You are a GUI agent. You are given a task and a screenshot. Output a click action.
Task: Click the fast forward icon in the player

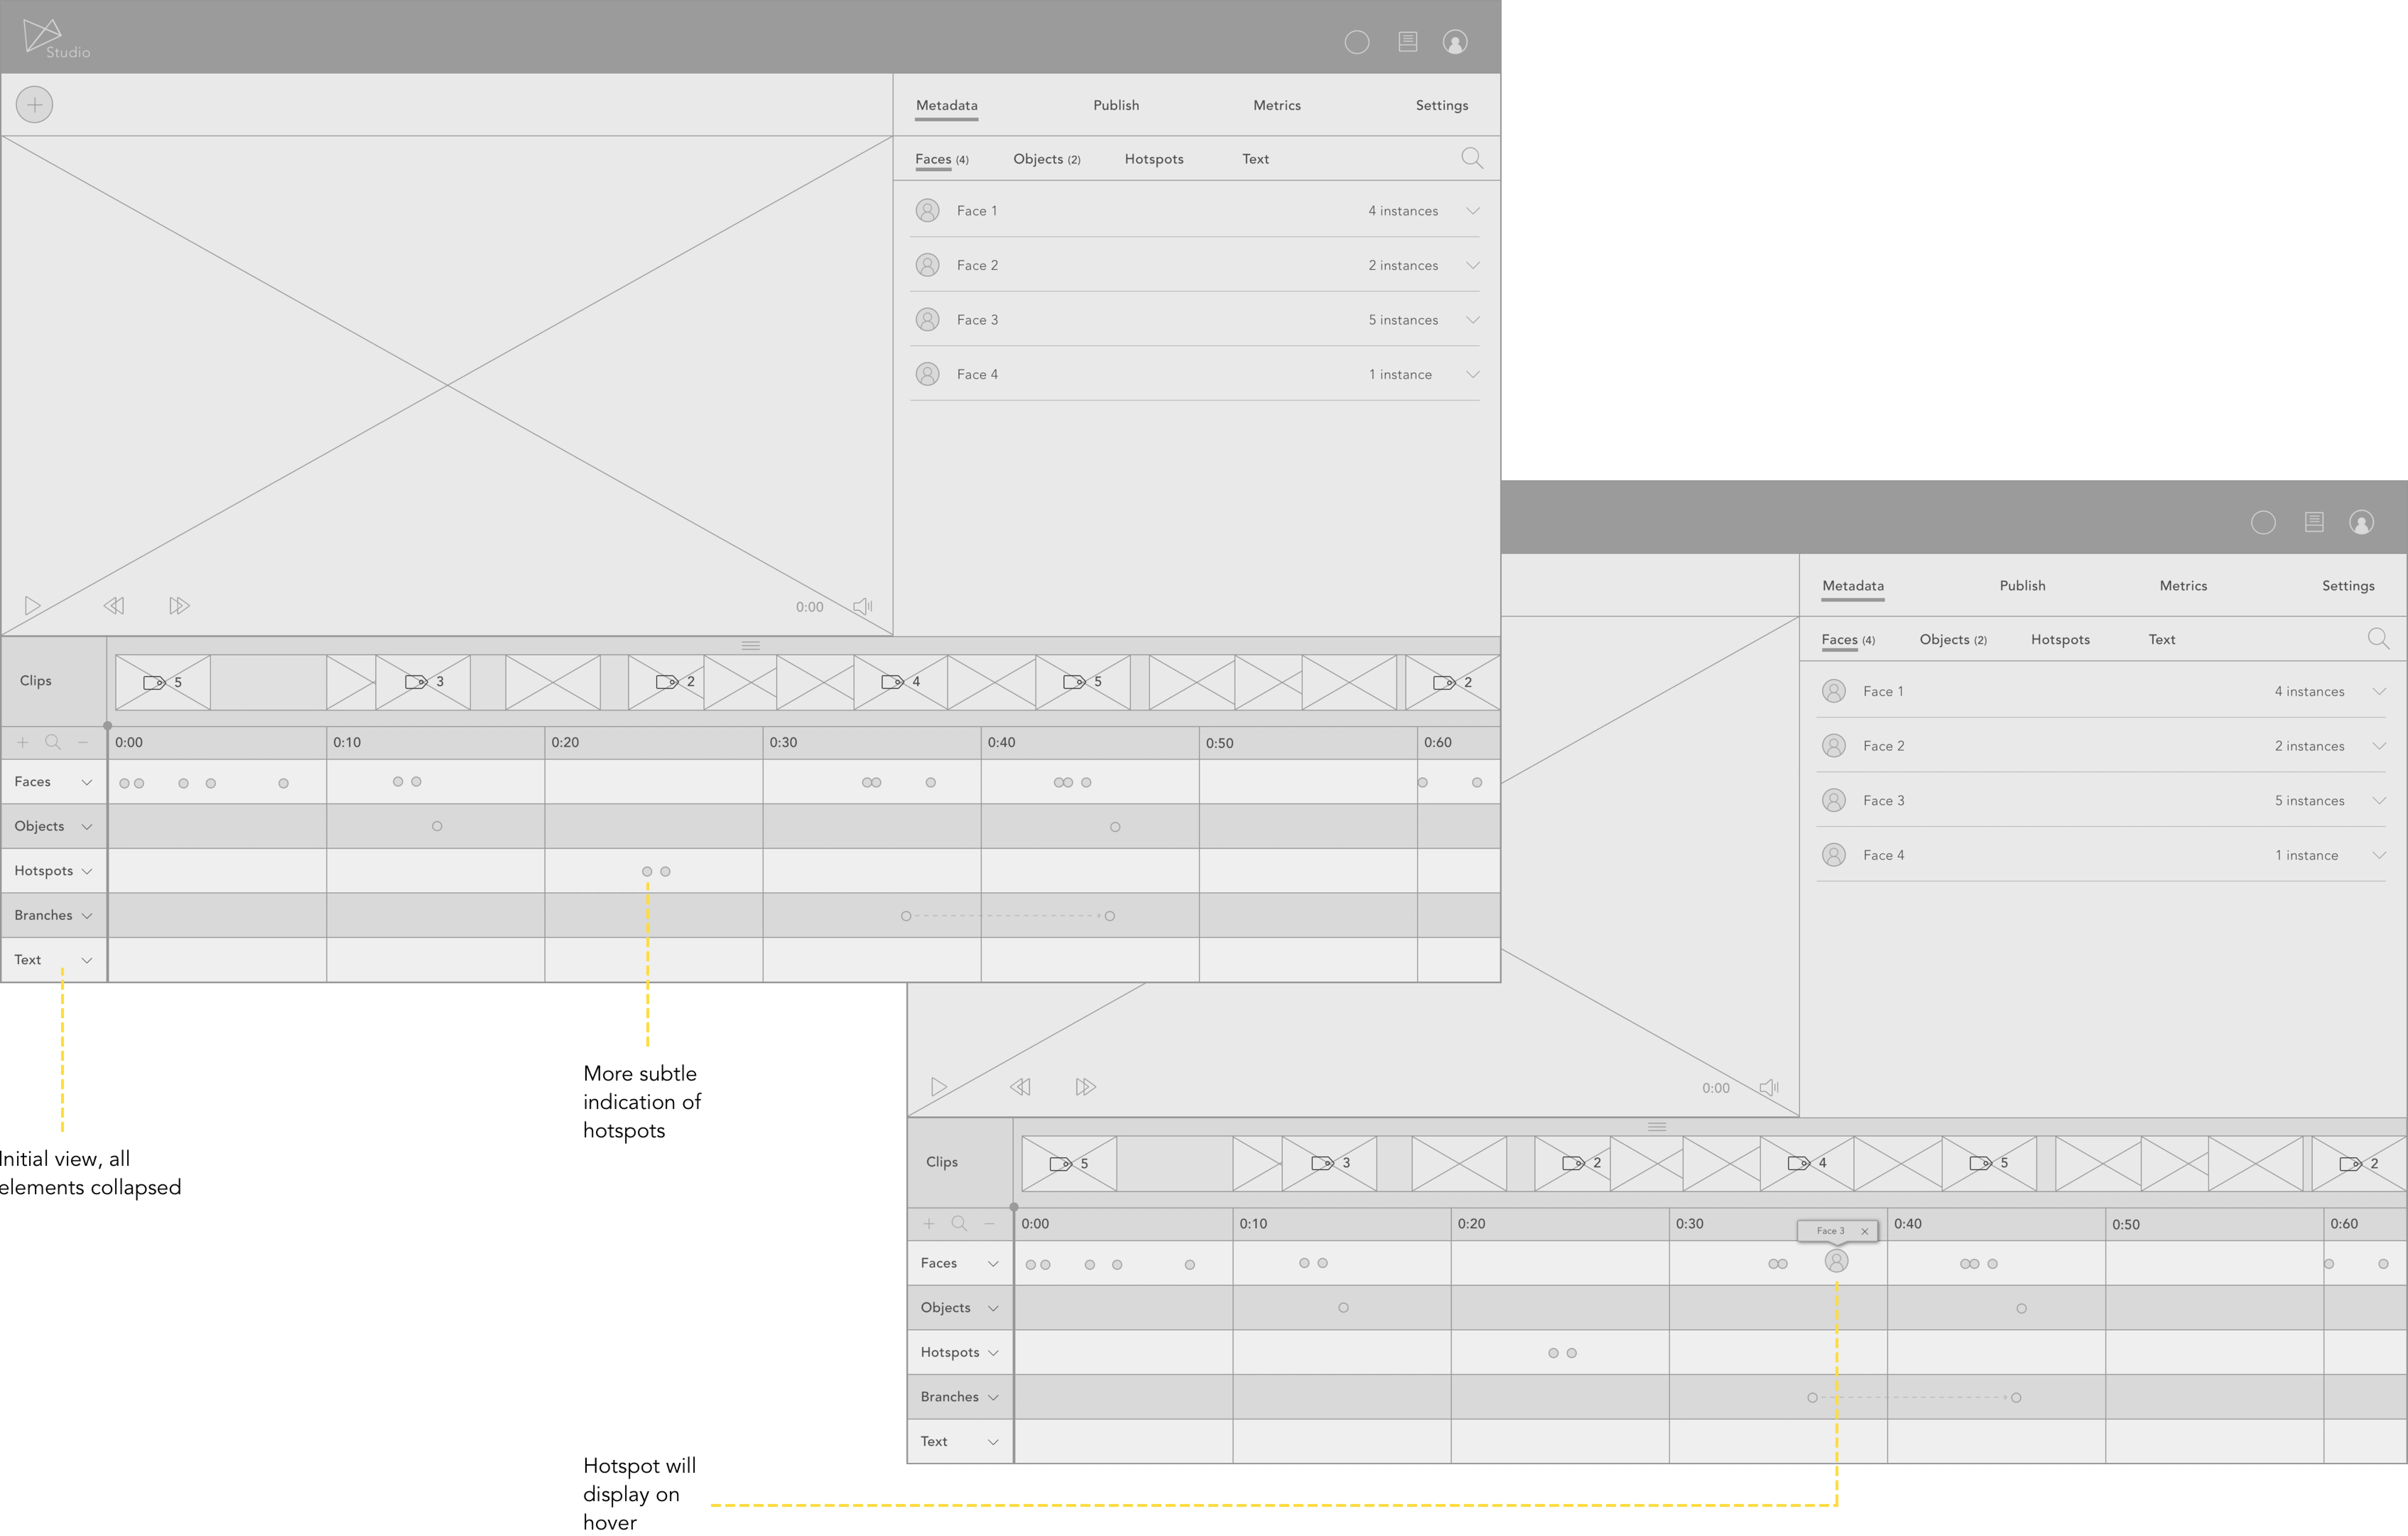point(179,606)
